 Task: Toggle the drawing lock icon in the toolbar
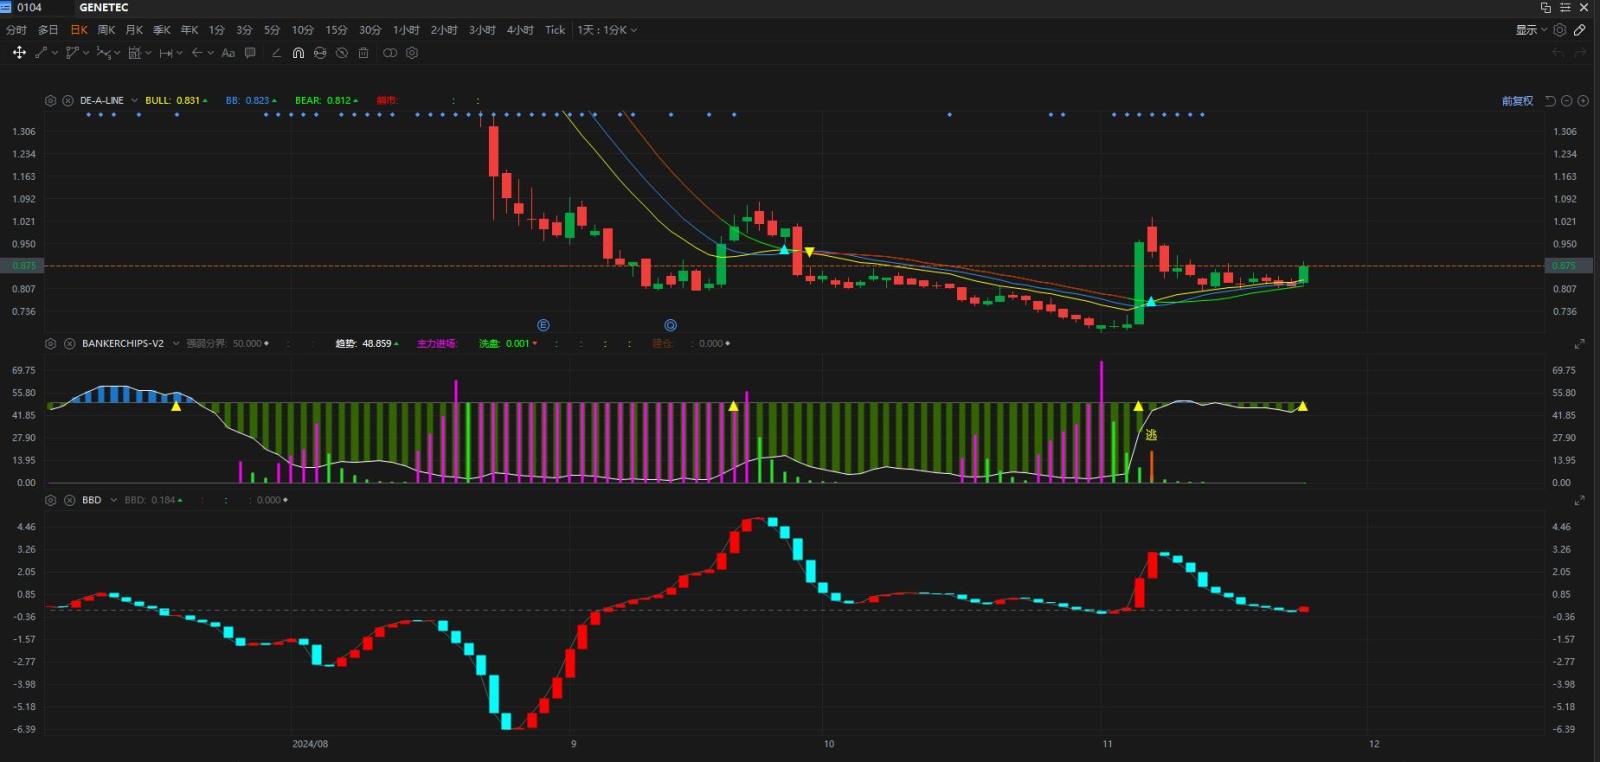[x=320, y=53]
